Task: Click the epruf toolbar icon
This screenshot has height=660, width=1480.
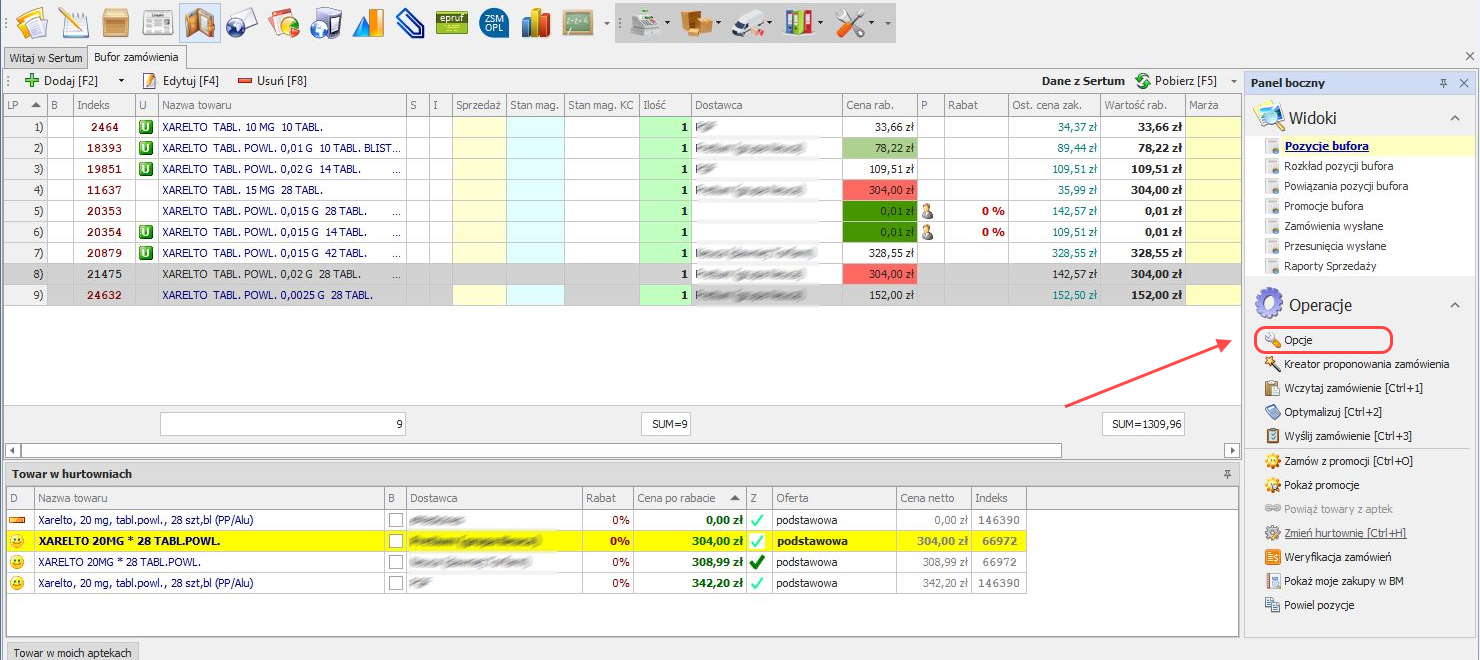Action: pos(452,22)
